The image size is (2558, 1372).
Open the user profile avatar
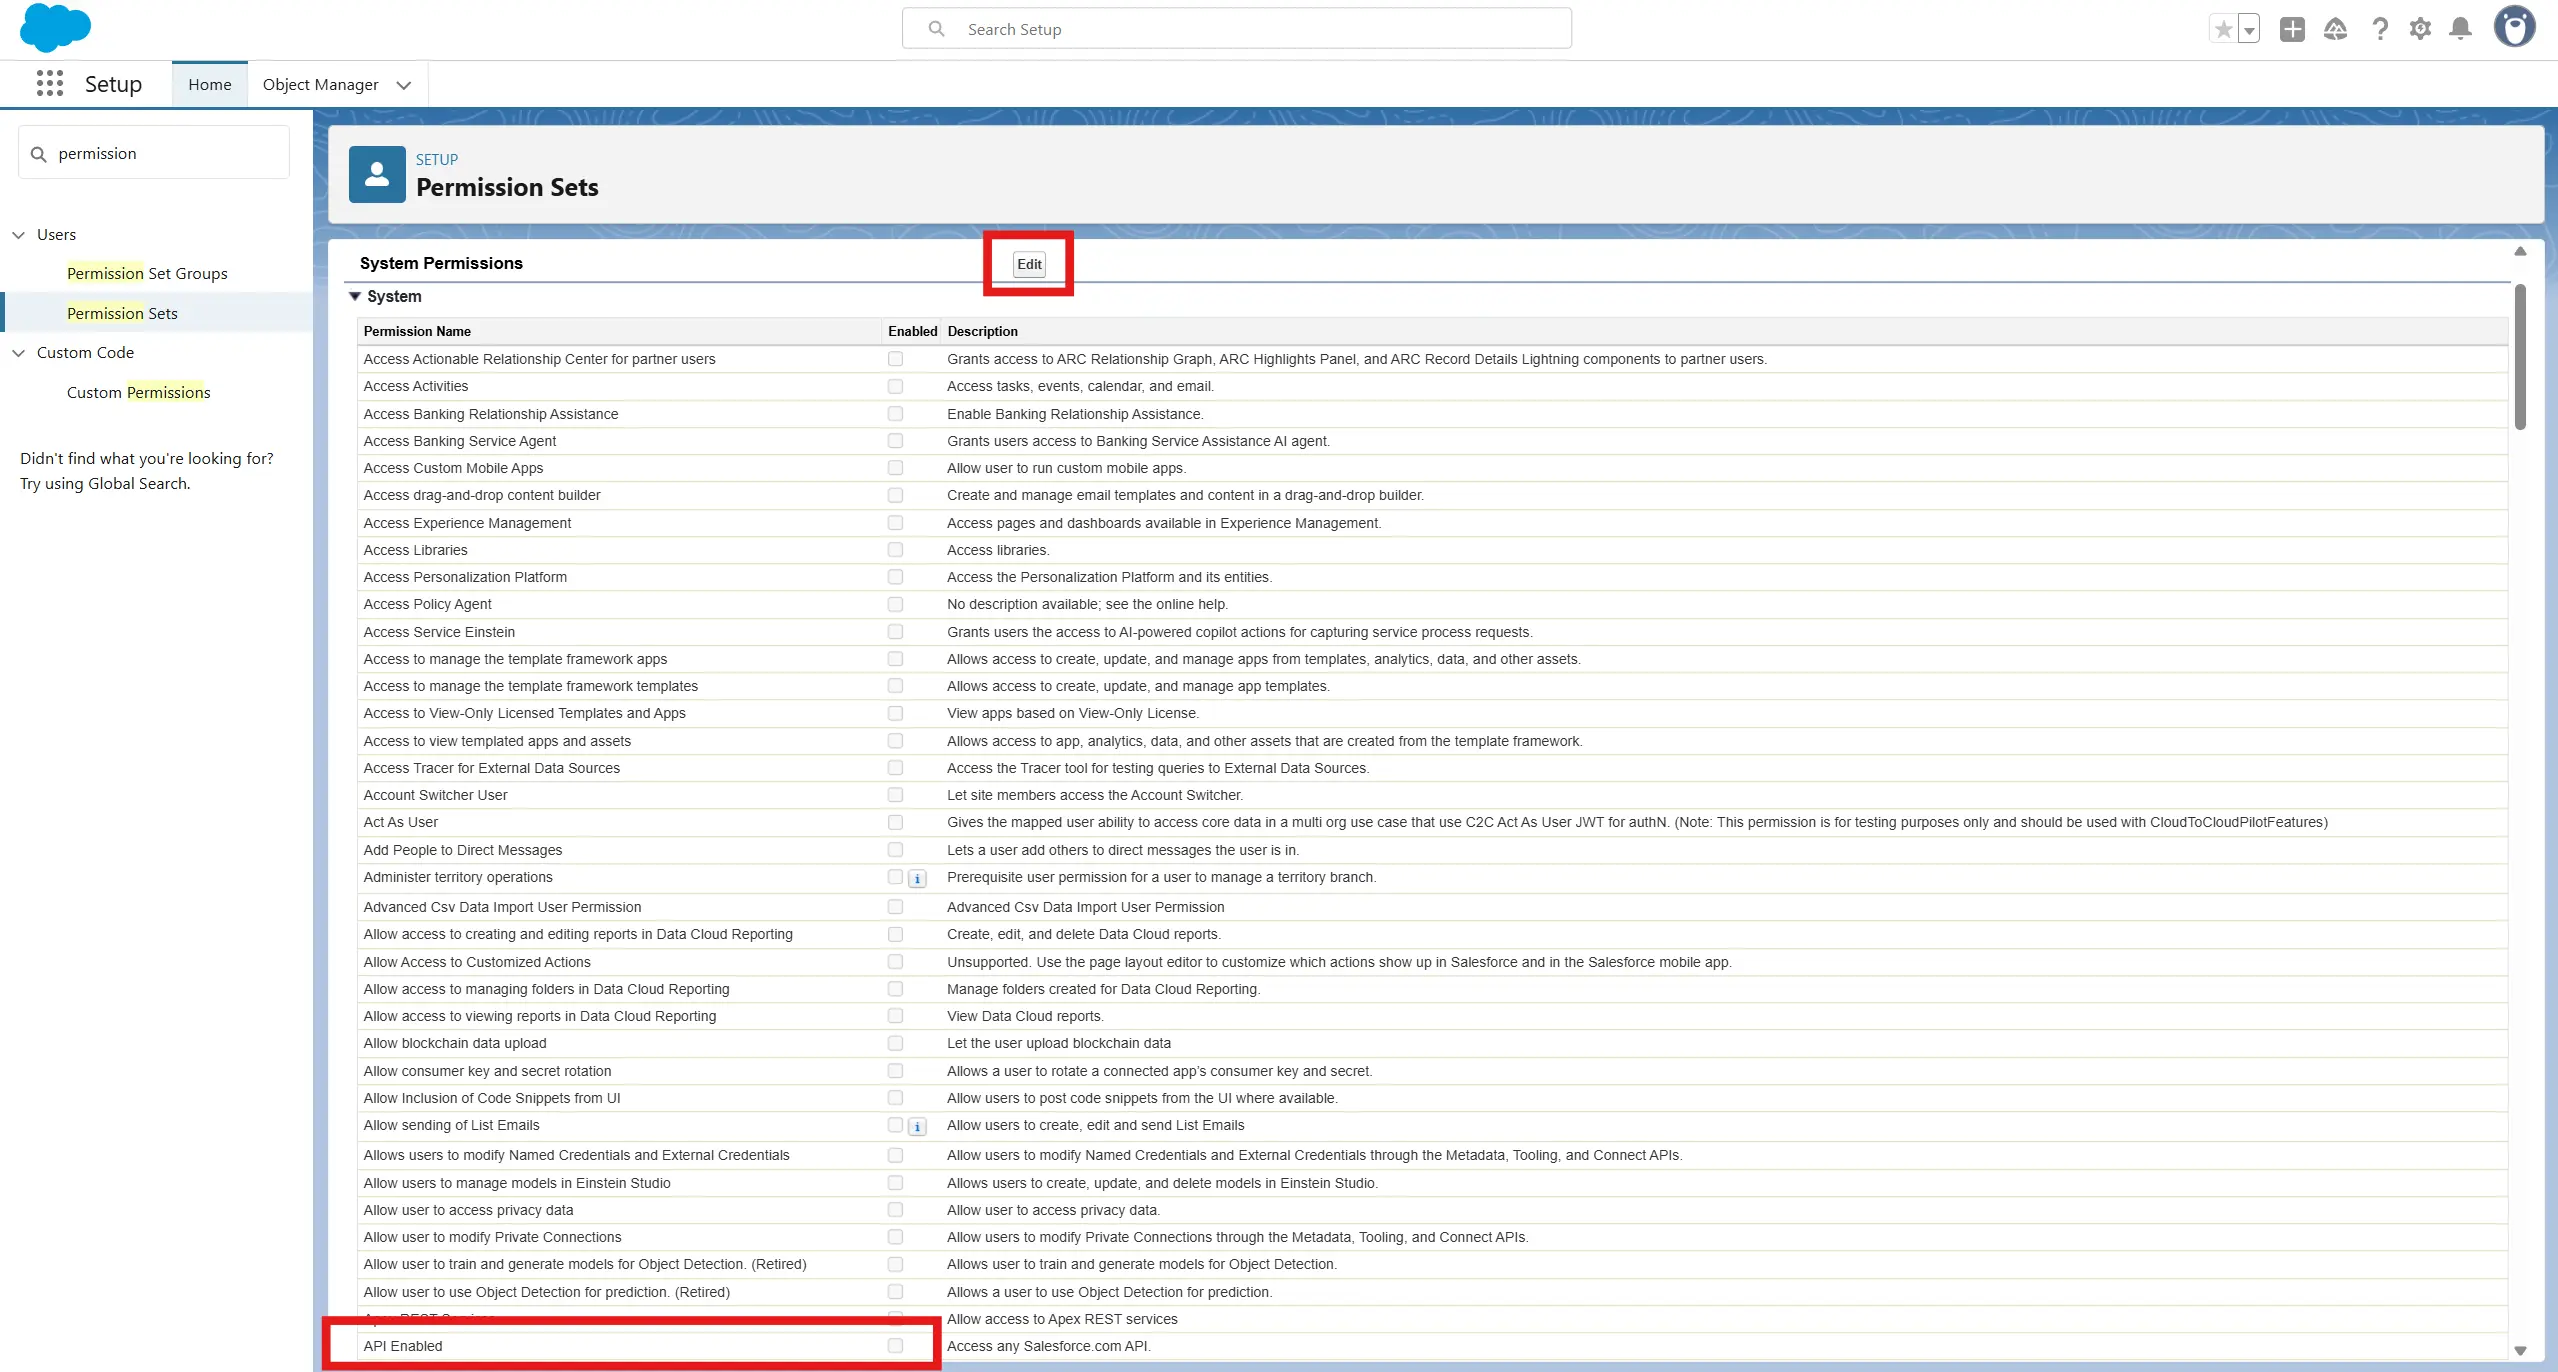coord(2514,27)
